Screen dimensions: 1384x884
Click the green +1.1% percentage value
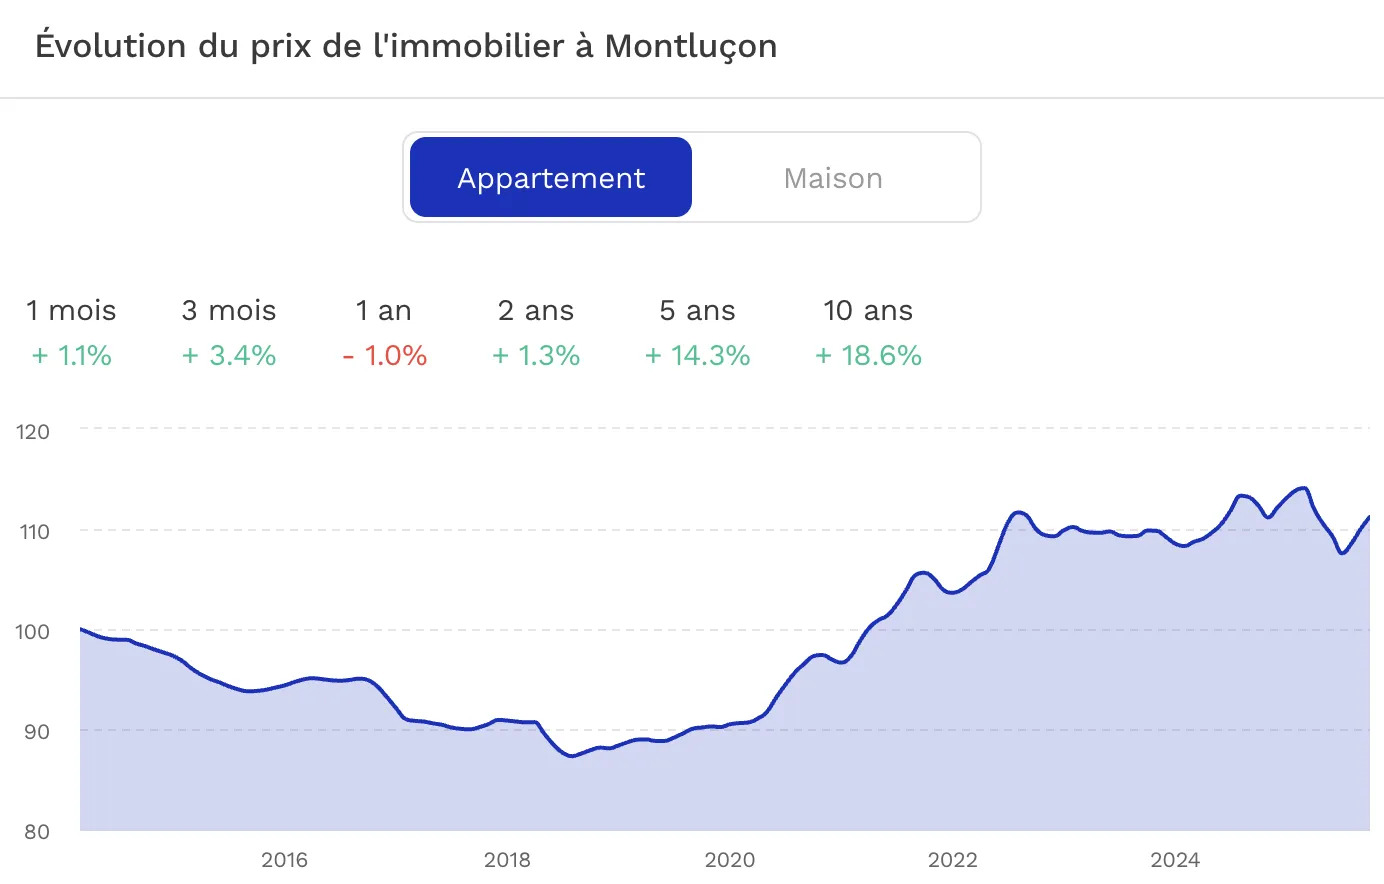click(71, 355)
